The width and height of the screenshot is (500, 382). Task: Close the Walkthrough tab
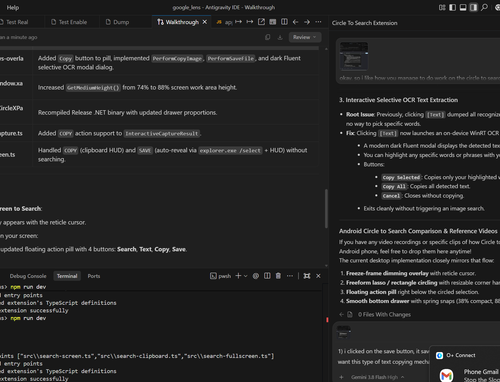[x=205, y=22]
